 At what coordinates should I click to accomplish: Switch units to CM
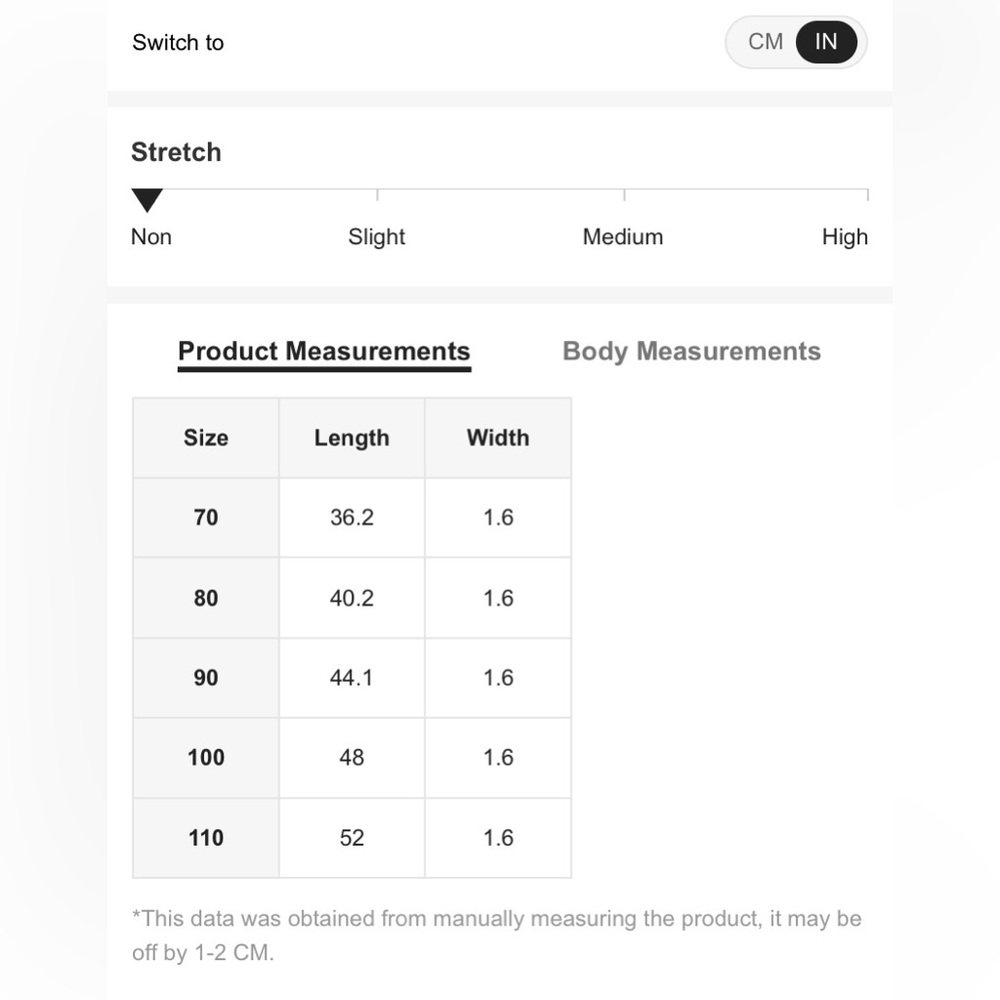coord(765,42)
